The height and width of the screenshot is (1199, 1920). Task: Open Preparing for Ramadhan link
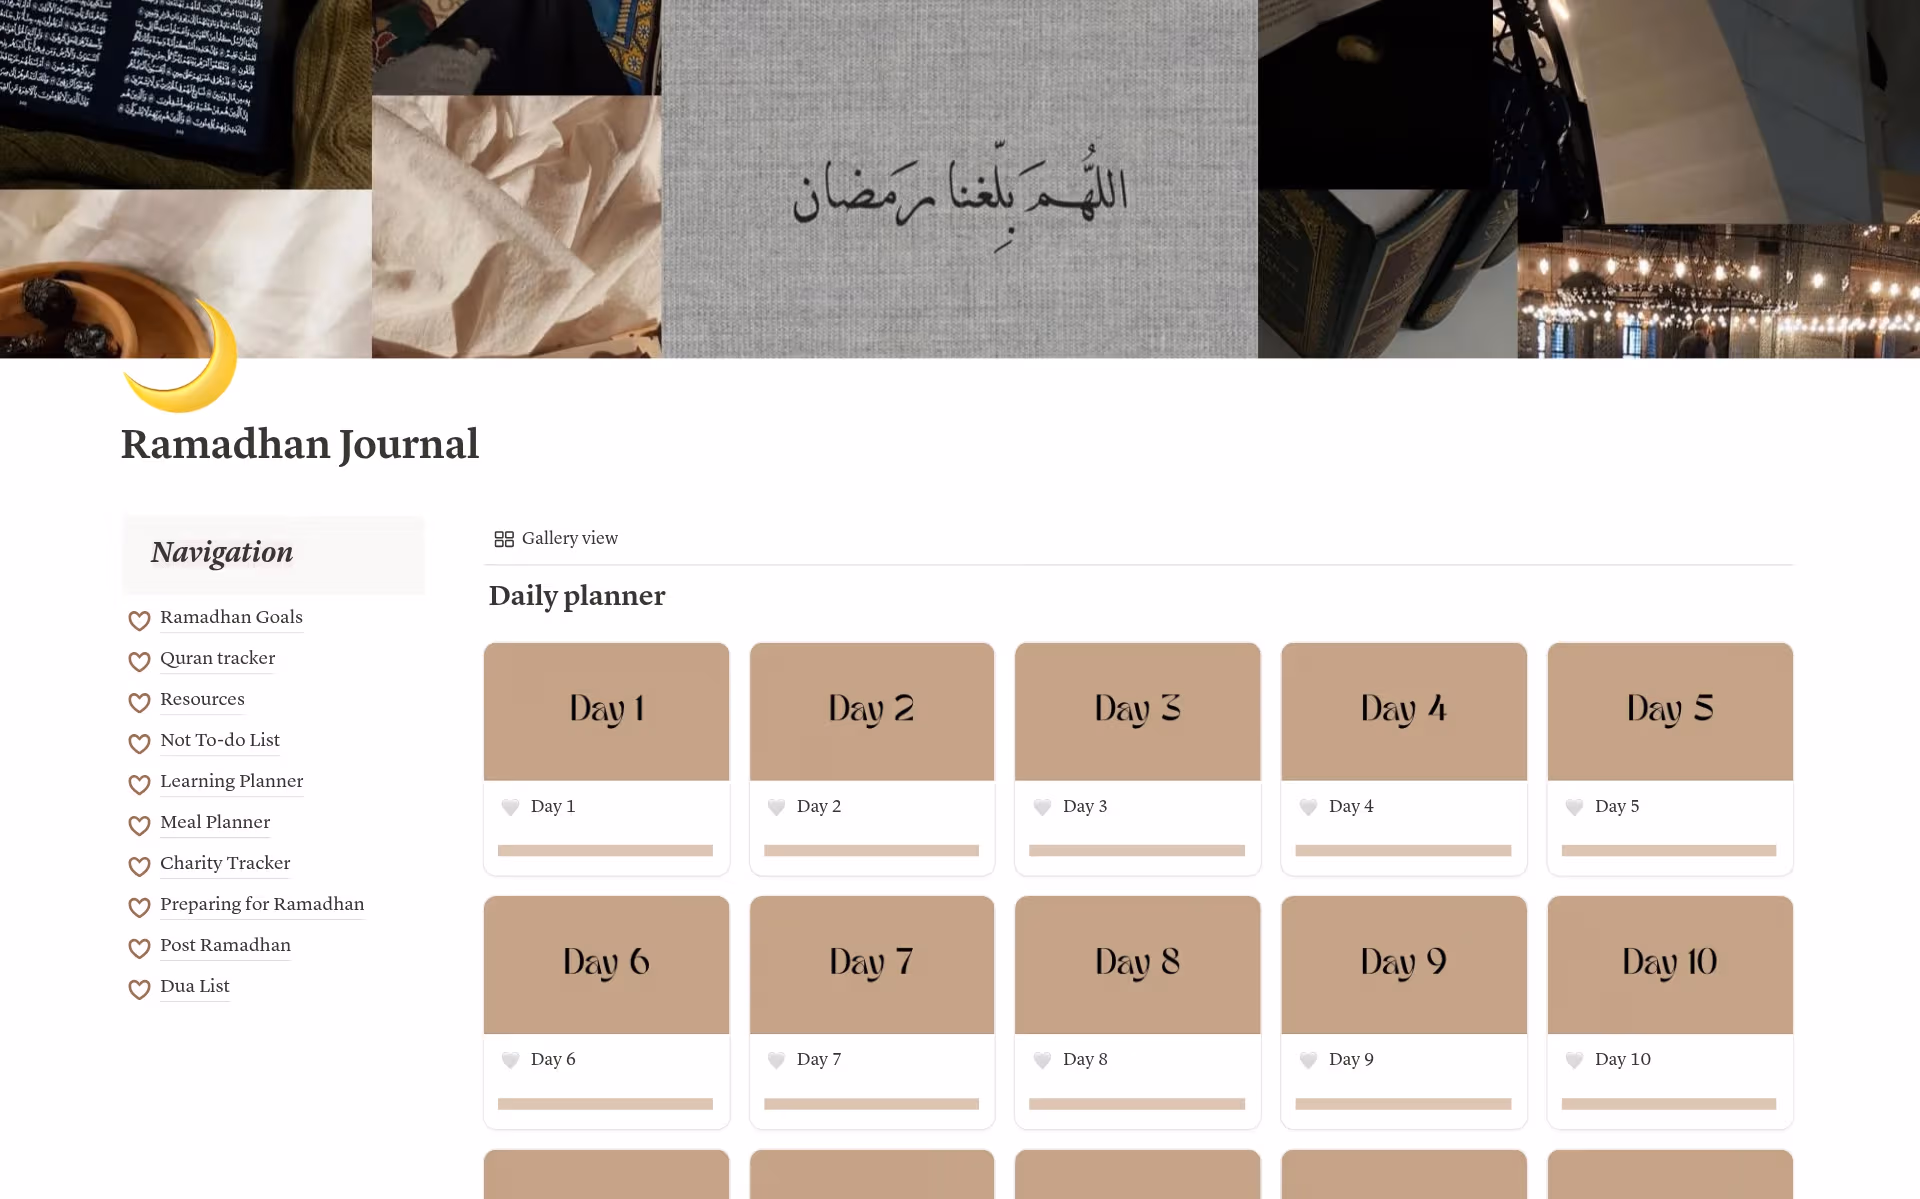[x=262, y=904]
